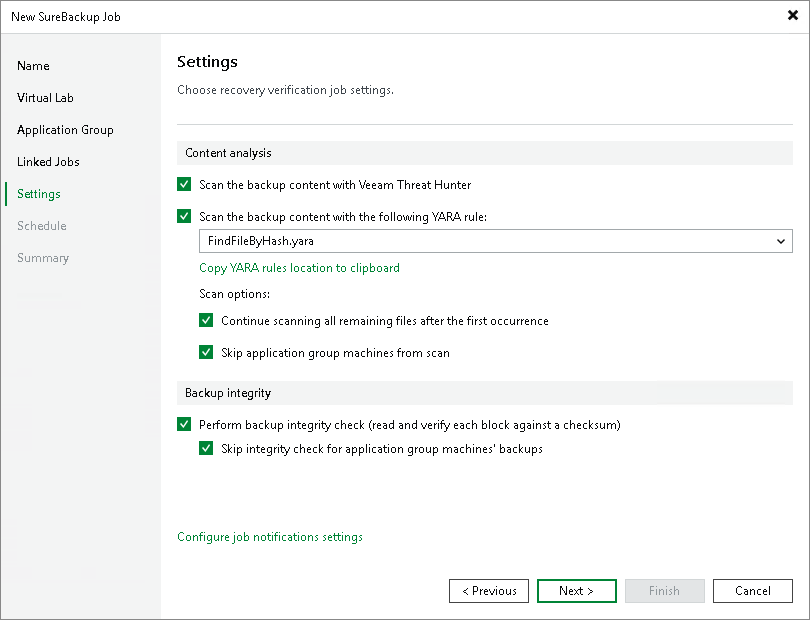
Task: Cancel the SureBackup job wizard
Action: coord(752,591)
